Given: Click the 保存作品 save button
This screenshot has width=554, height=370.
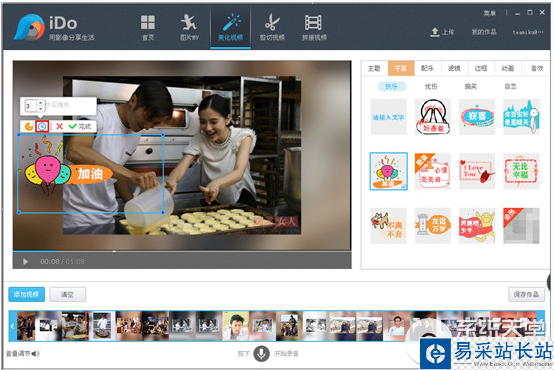Looking at the screenshot, I should coord(526,294).
